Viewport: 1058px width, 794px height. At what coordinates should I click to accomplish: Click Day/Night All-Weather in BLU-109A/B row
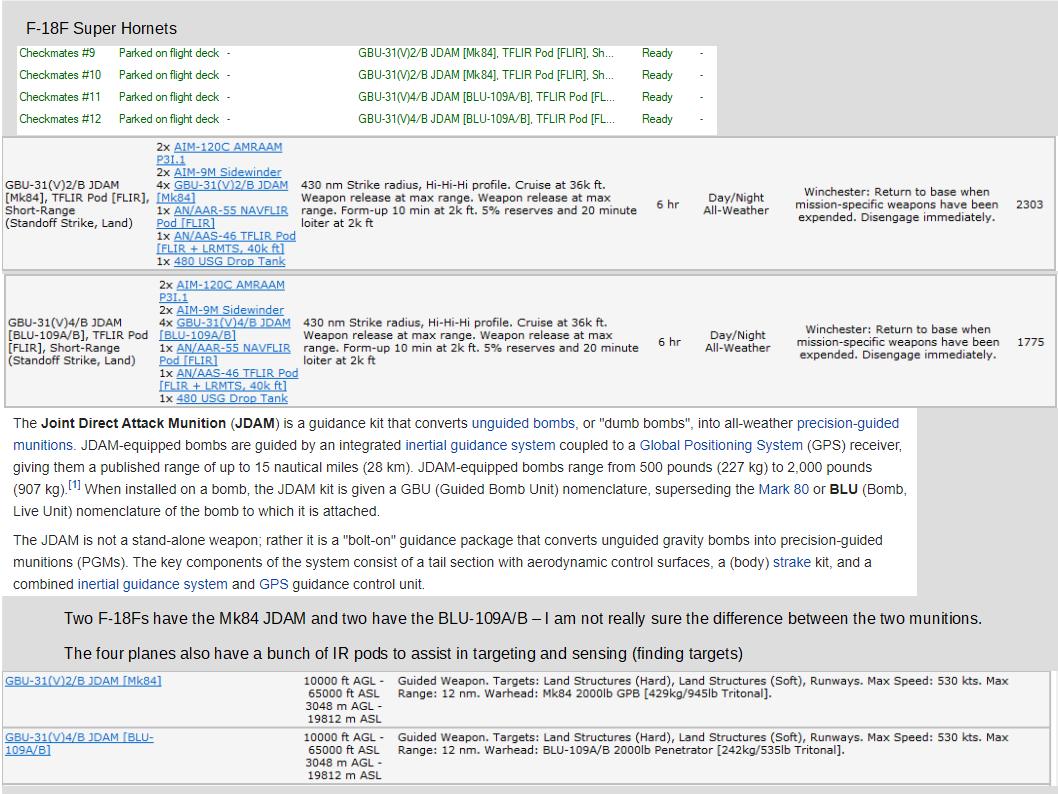[x=737, y=341]
